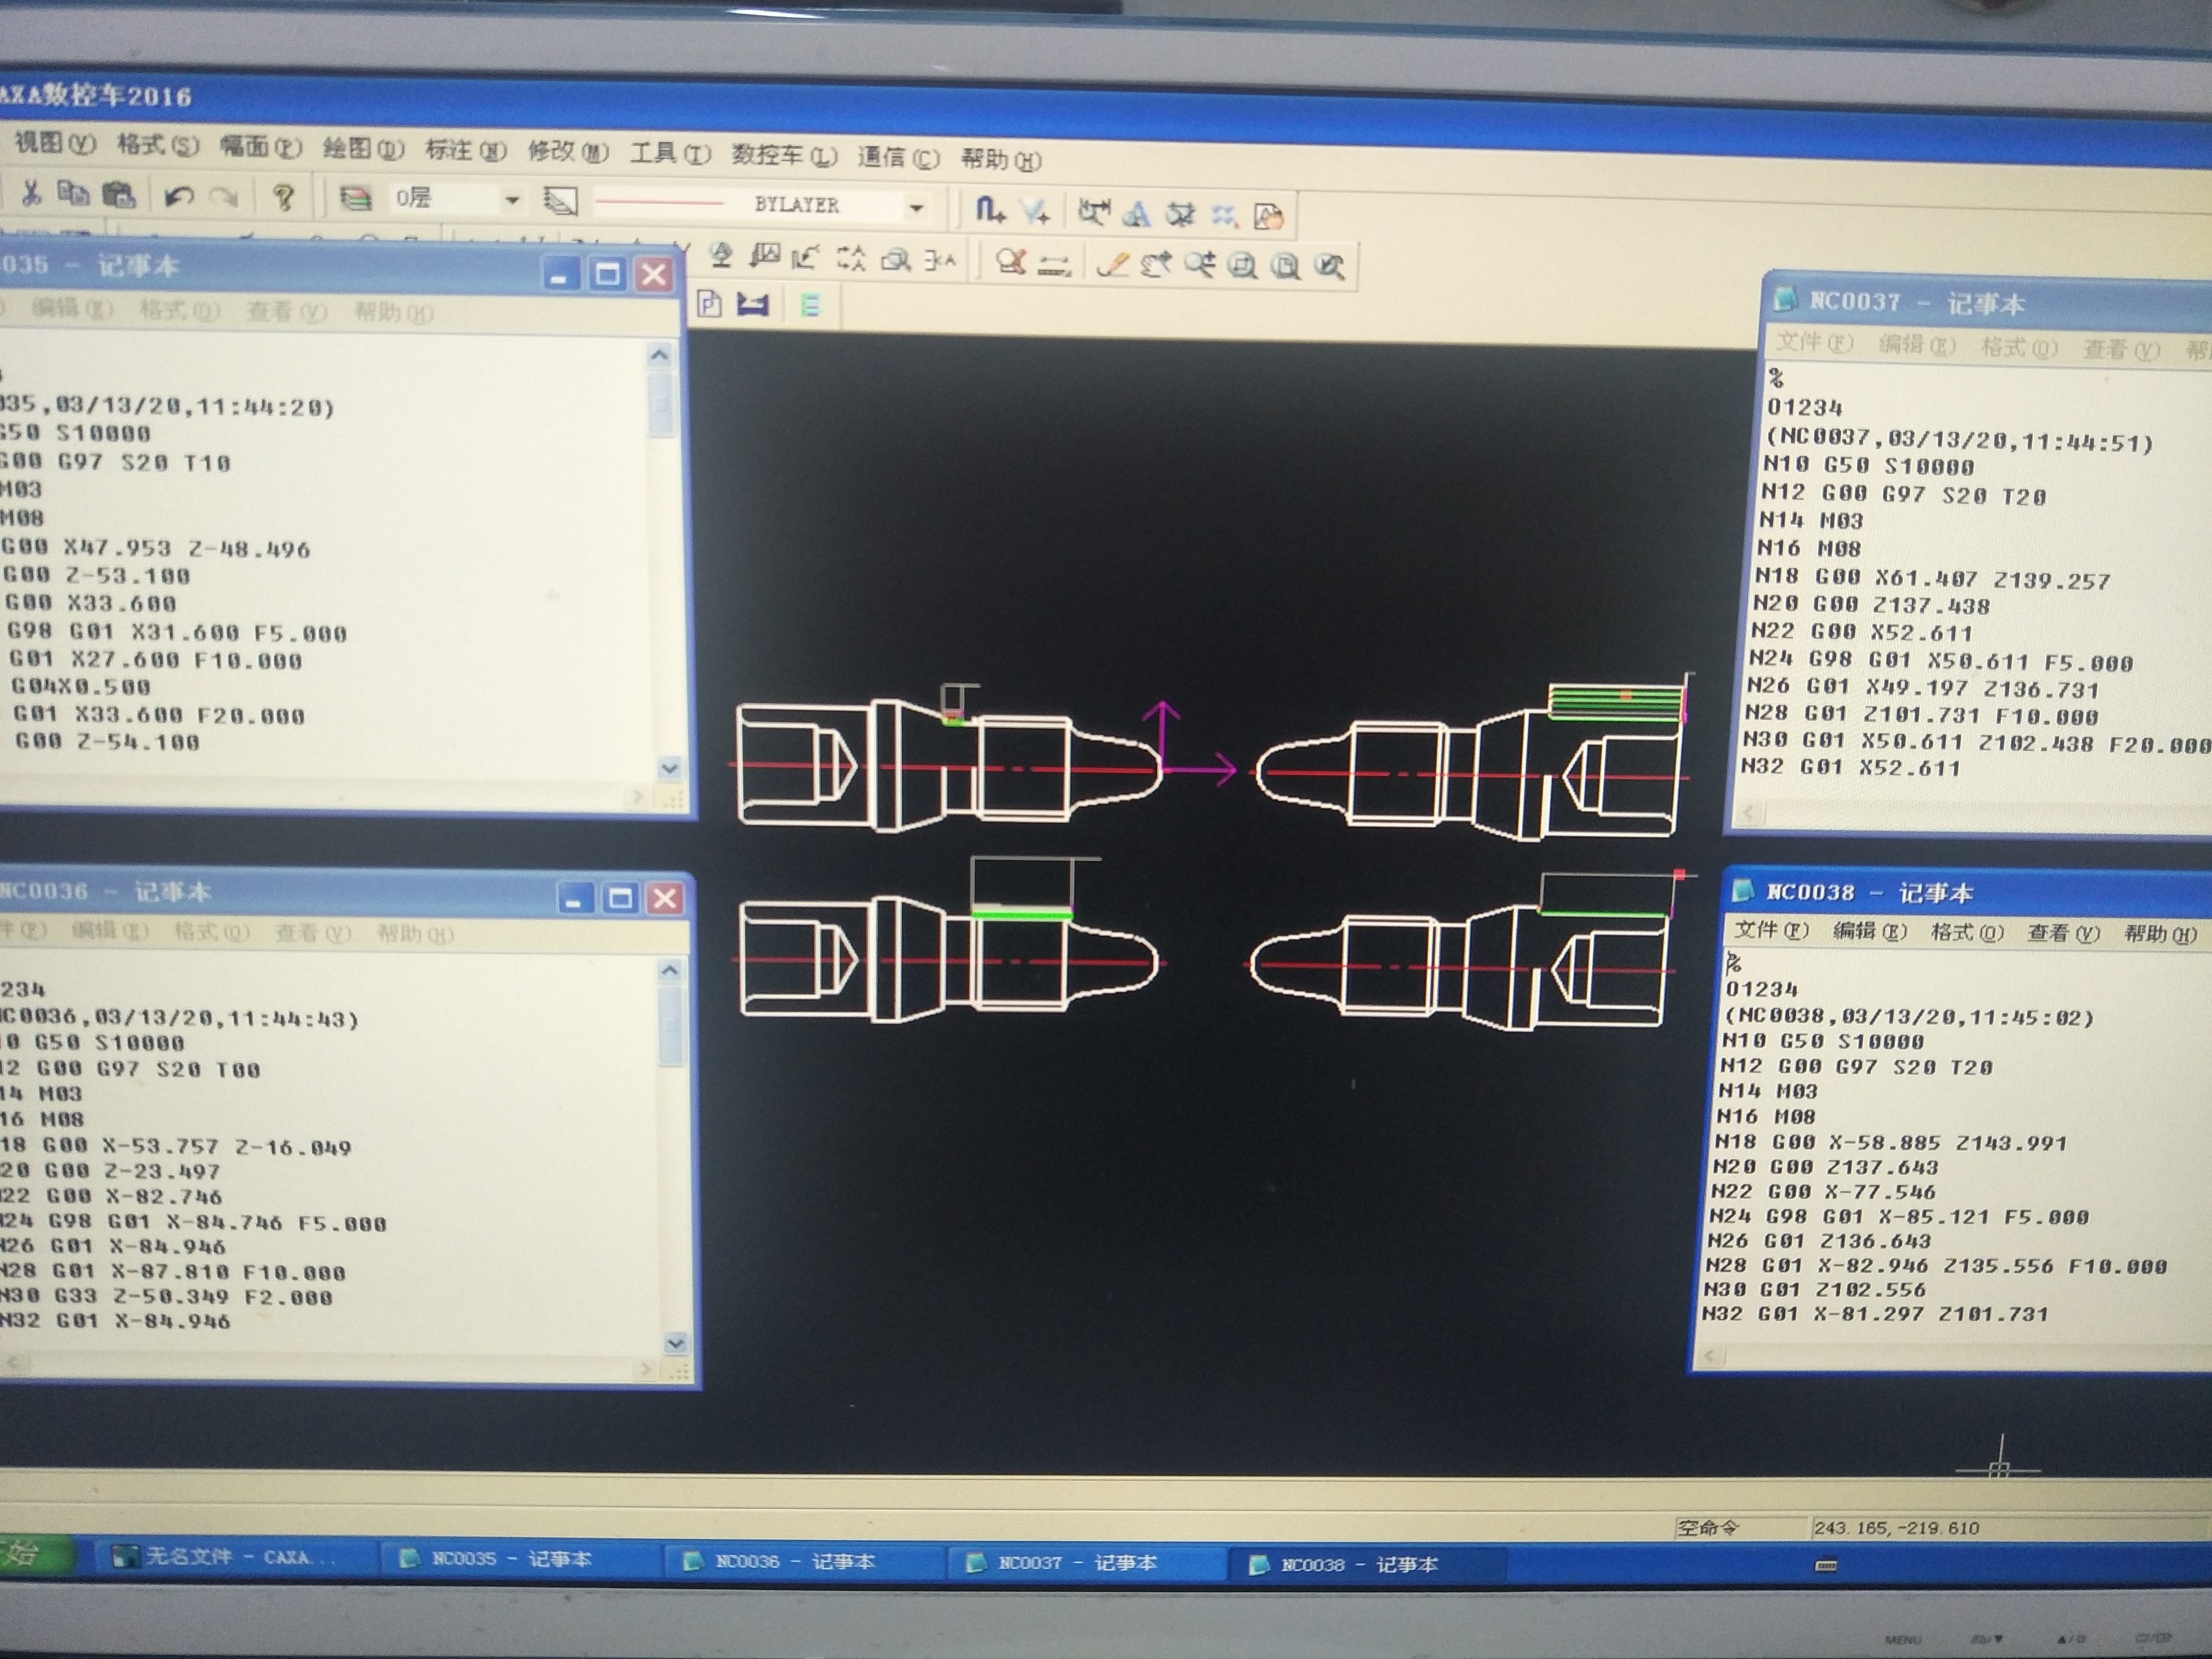
Task: Click the pencil edit icon in toolbar
Action: coord(1113,264)
